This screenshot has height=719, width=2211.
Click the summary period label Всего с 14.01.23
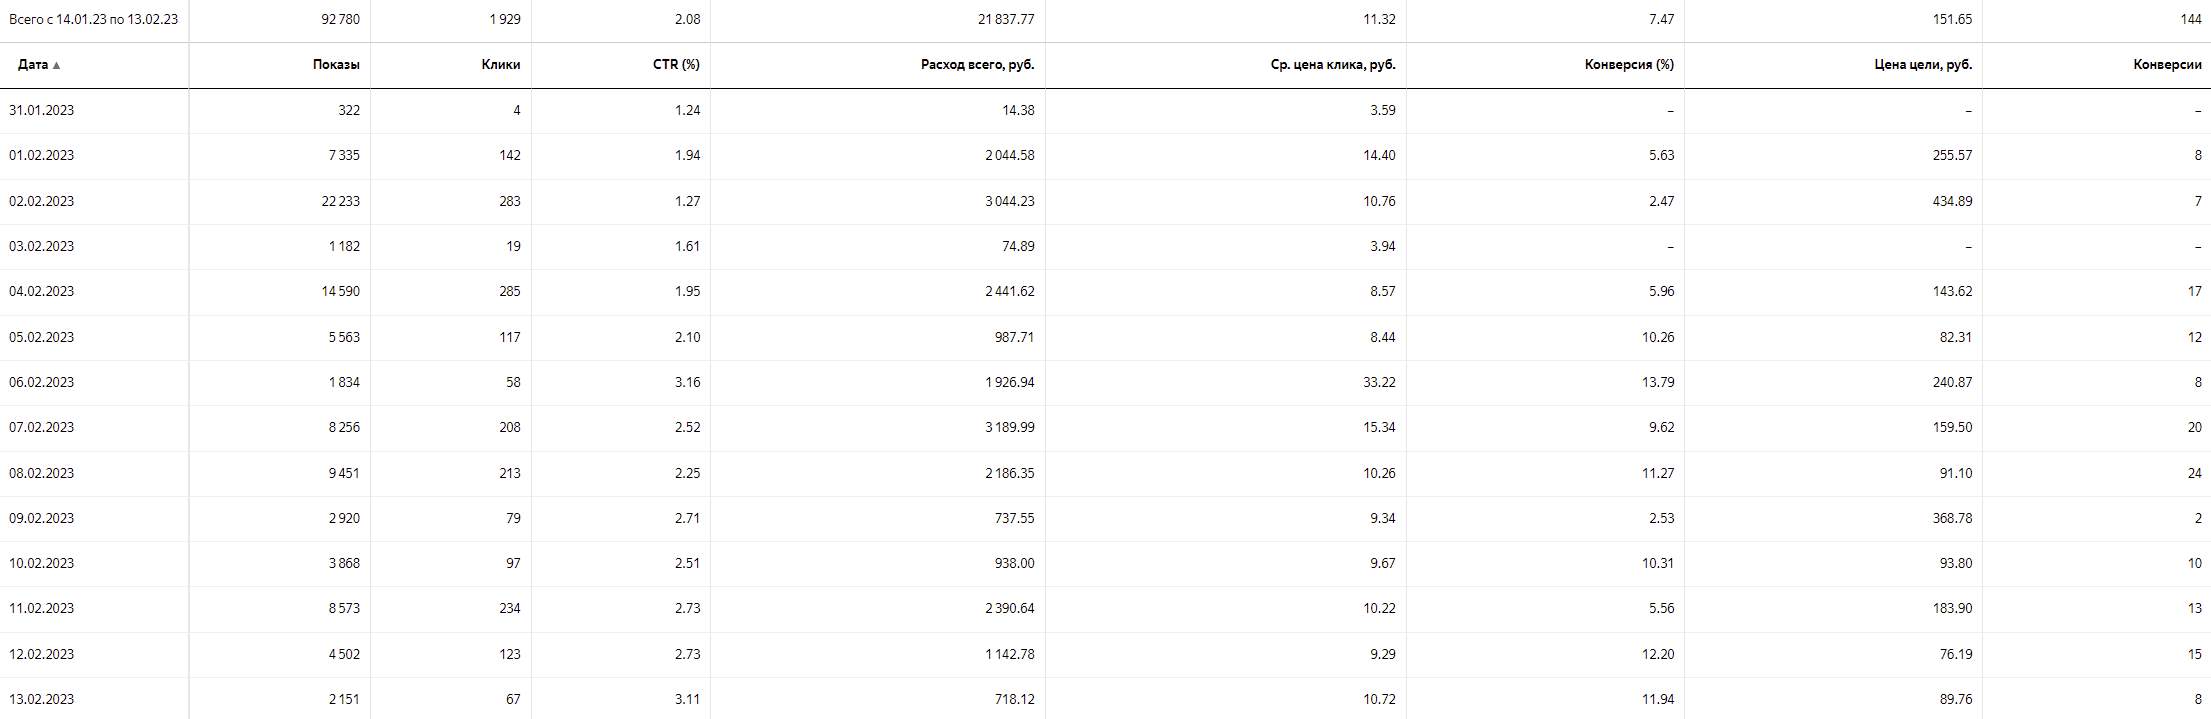[x=93, y=20]
